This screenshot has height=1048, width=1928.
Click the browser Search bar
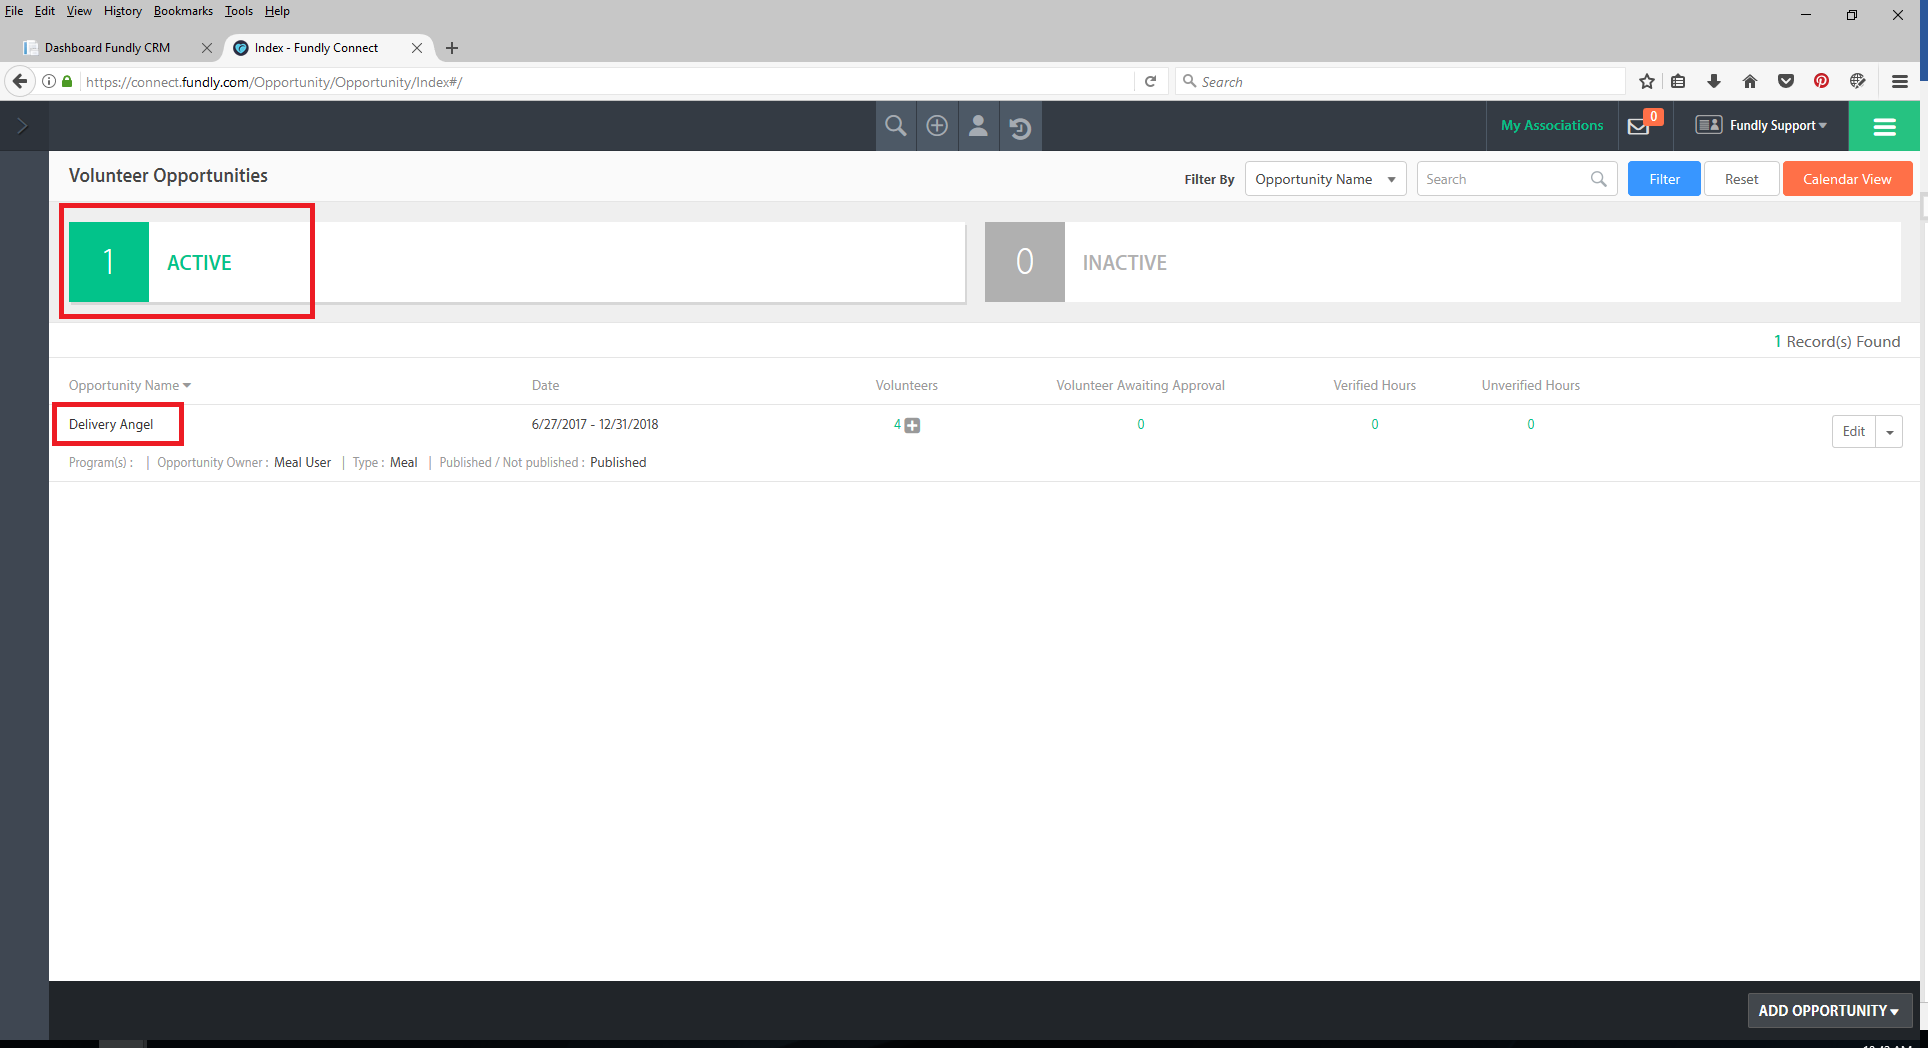[1400, 82]
